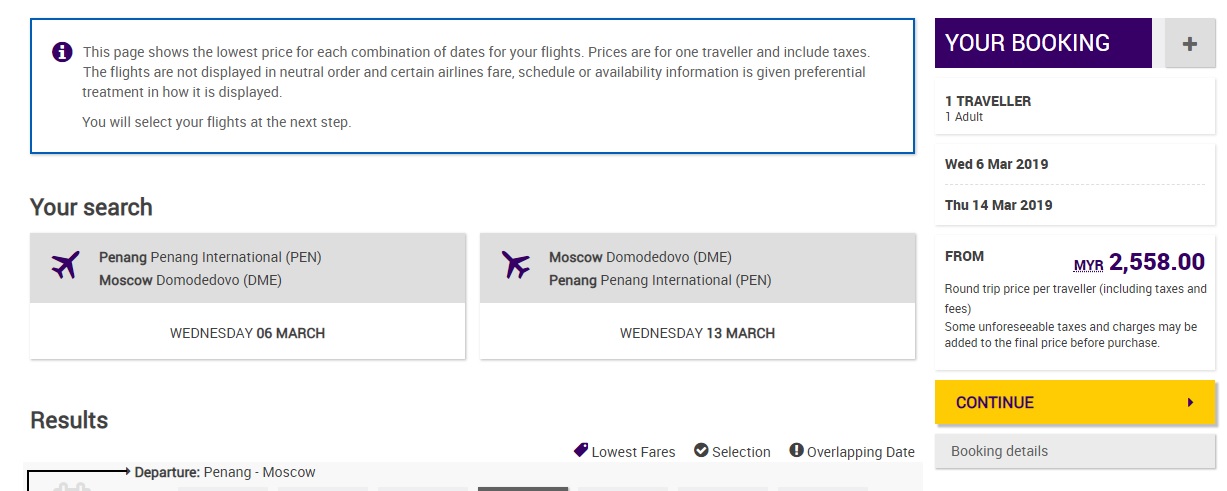Click the MYR currency abbreviation
1227x491 pixels.
pyautogui.click(x=1088, y=265)
